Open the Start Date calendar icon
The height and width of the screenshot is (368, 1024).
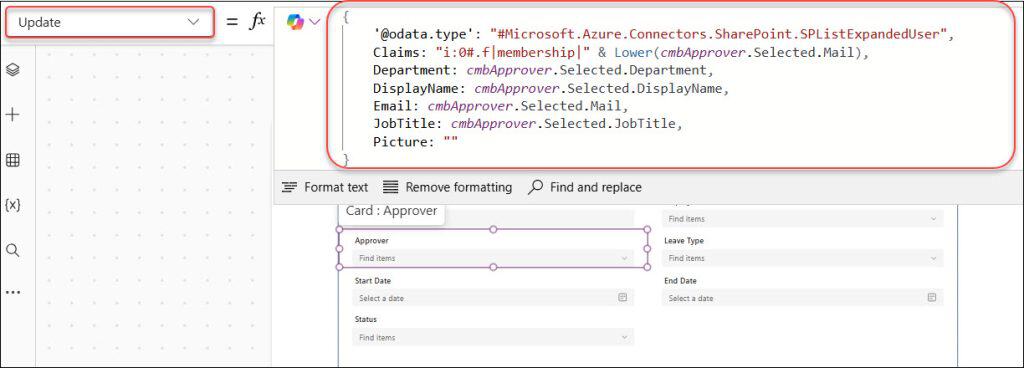coord(622,298)
